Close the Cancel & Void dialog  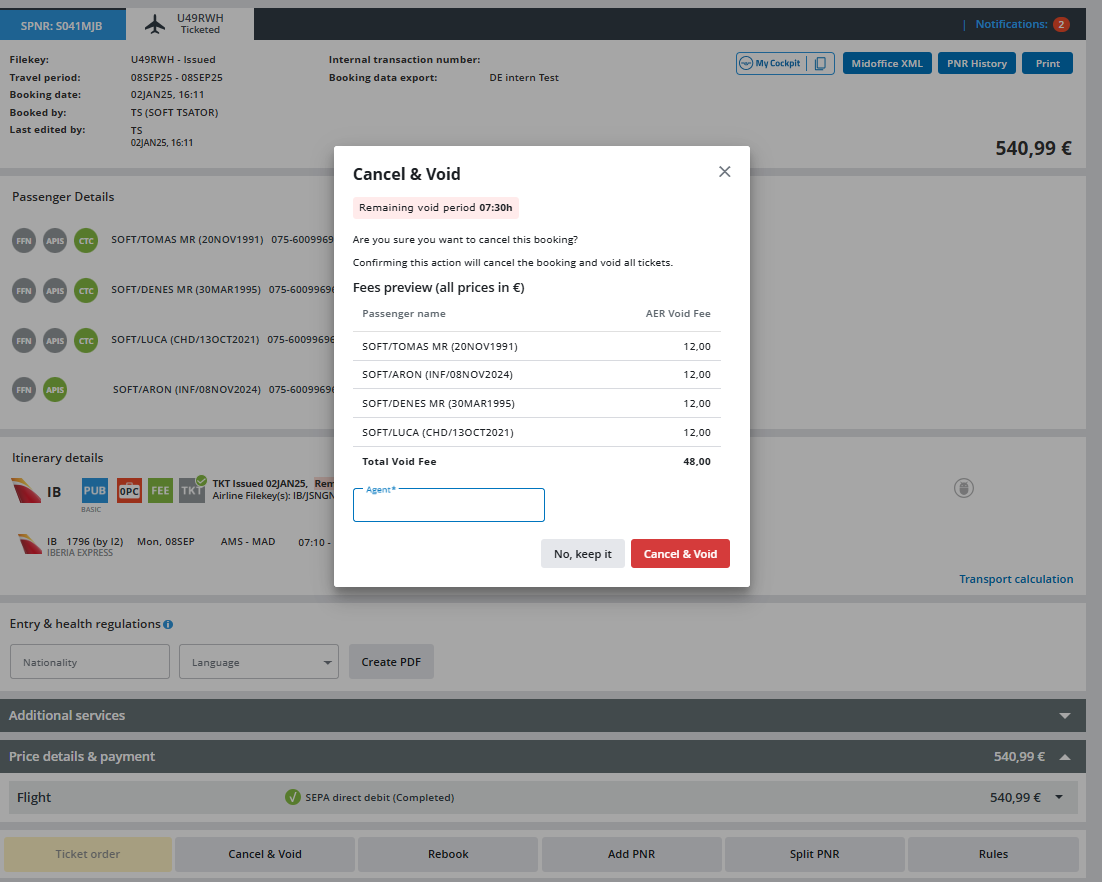725,172
